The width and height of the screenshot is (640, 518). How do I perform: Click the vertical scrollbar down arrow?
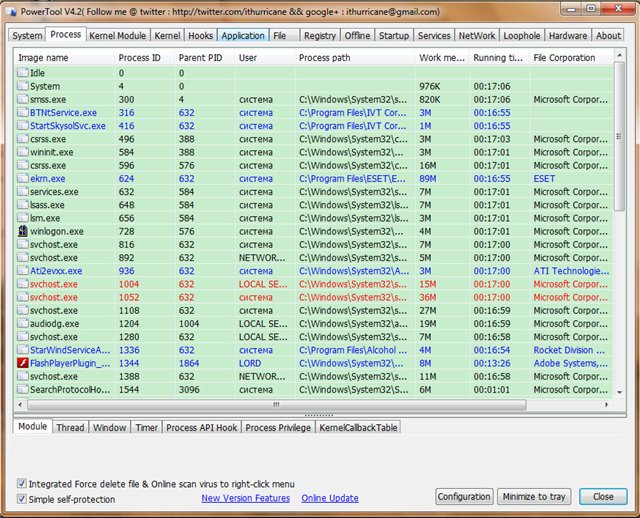click(x=619, y=392)
